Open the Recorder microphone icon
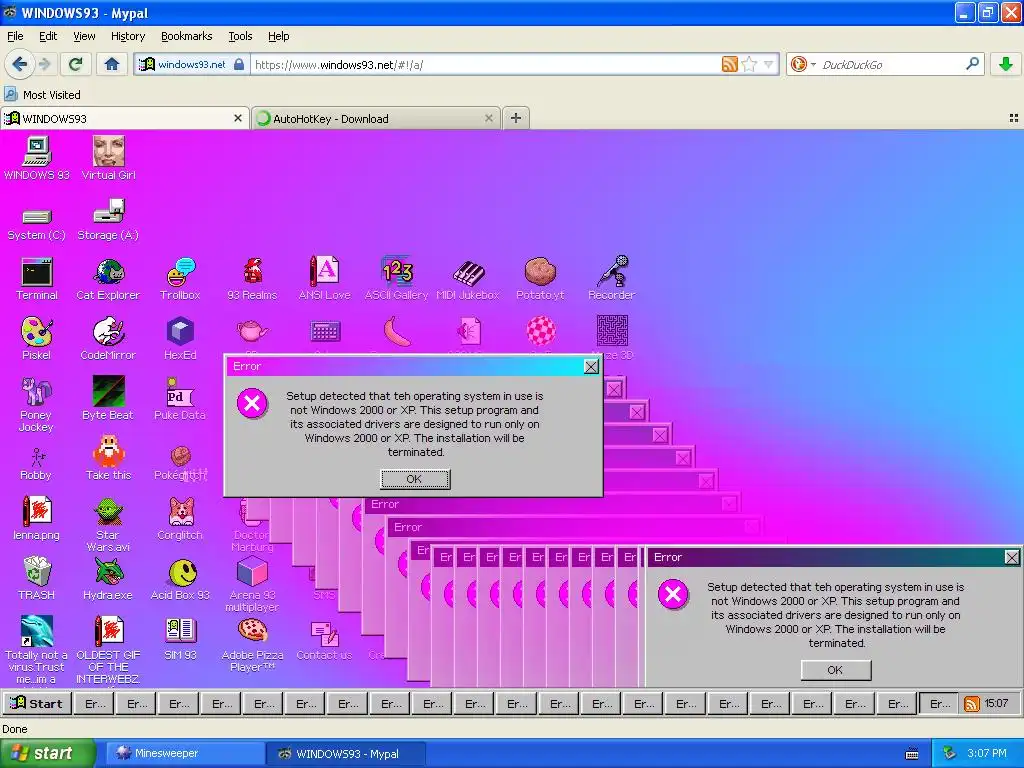 point(612,279)
